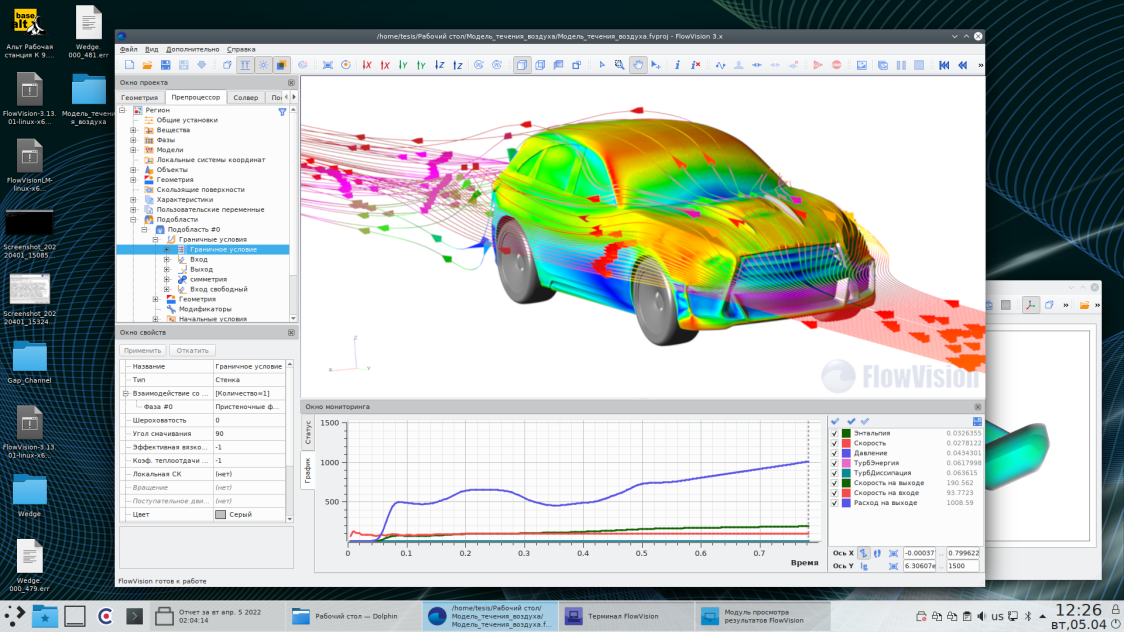Select the Вещества tree item icon
Viewport: 1124px width, 632px height.
(x=148, y=132)
